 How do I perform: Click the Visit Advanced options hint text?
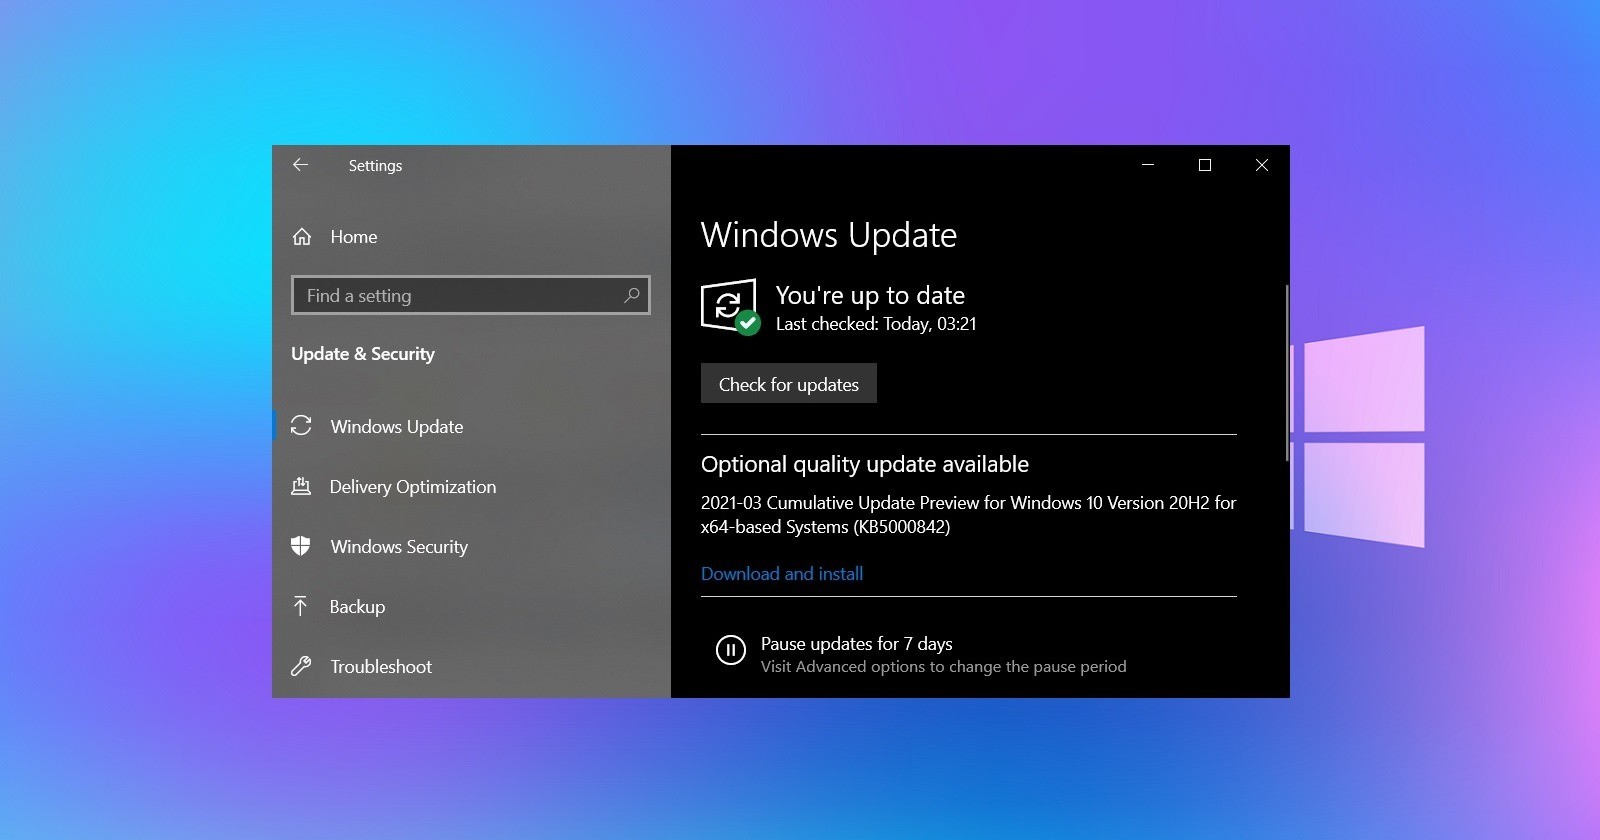pyautogui.click(x=944, y=666)
